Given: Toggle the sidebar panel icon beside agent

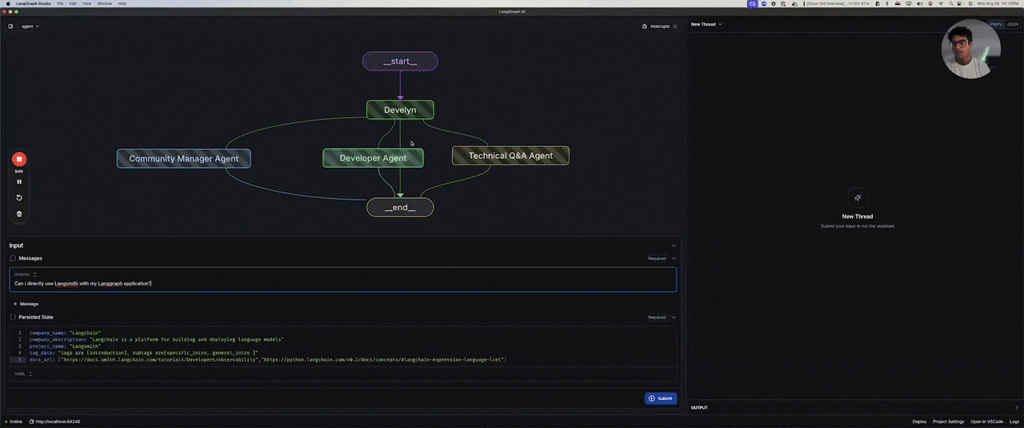Looking at the screenshot, I should [10, 26].
